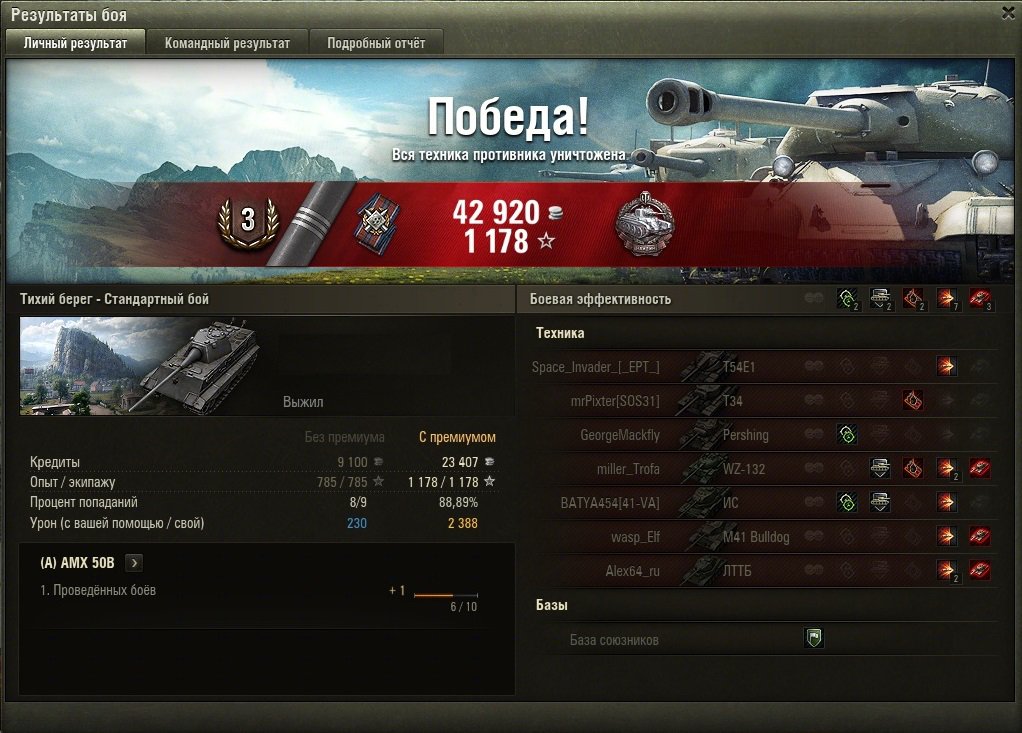Screen dimensions: 1022x733
Task: Click the critical hits summary icon in header
Action: (x=913, y=299)
